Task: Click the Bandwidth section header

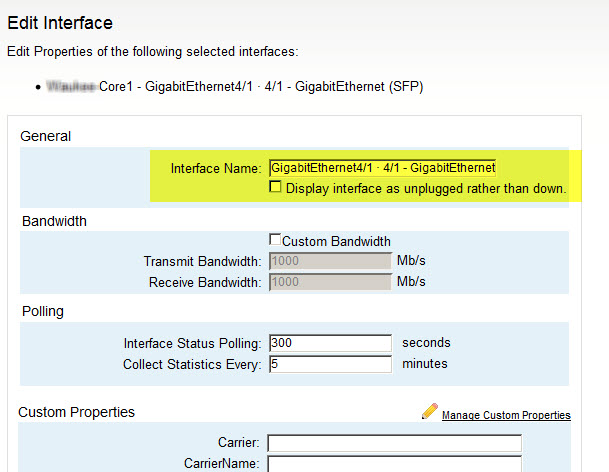Action: [55, 221]
